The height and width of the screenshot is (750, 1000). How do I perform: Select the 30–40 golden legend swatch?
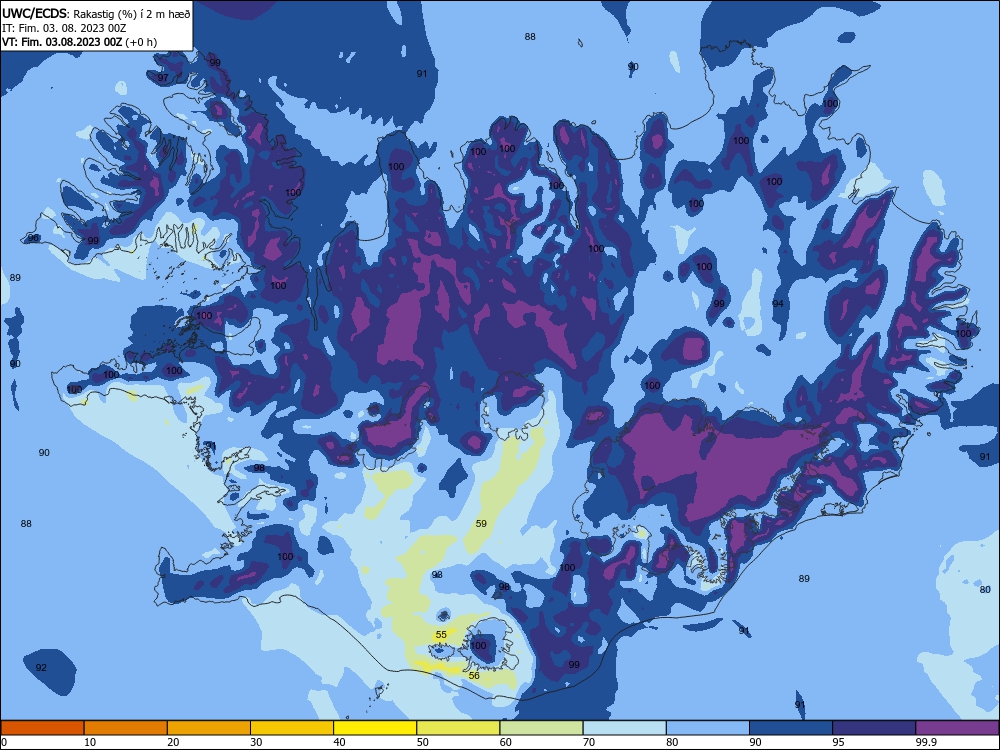click(292, 728)
